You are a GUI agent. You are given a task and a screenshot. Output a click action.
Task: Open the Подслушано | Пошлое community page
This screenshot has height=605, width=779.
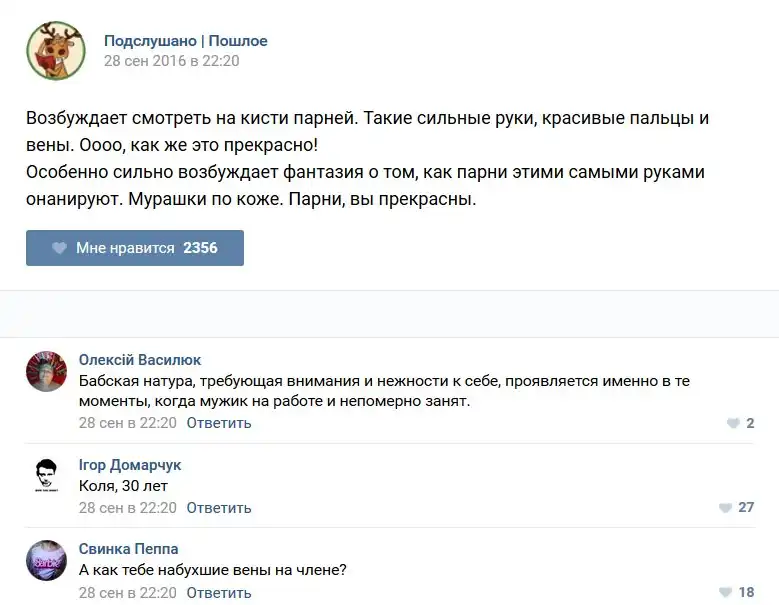coord(186,41)
